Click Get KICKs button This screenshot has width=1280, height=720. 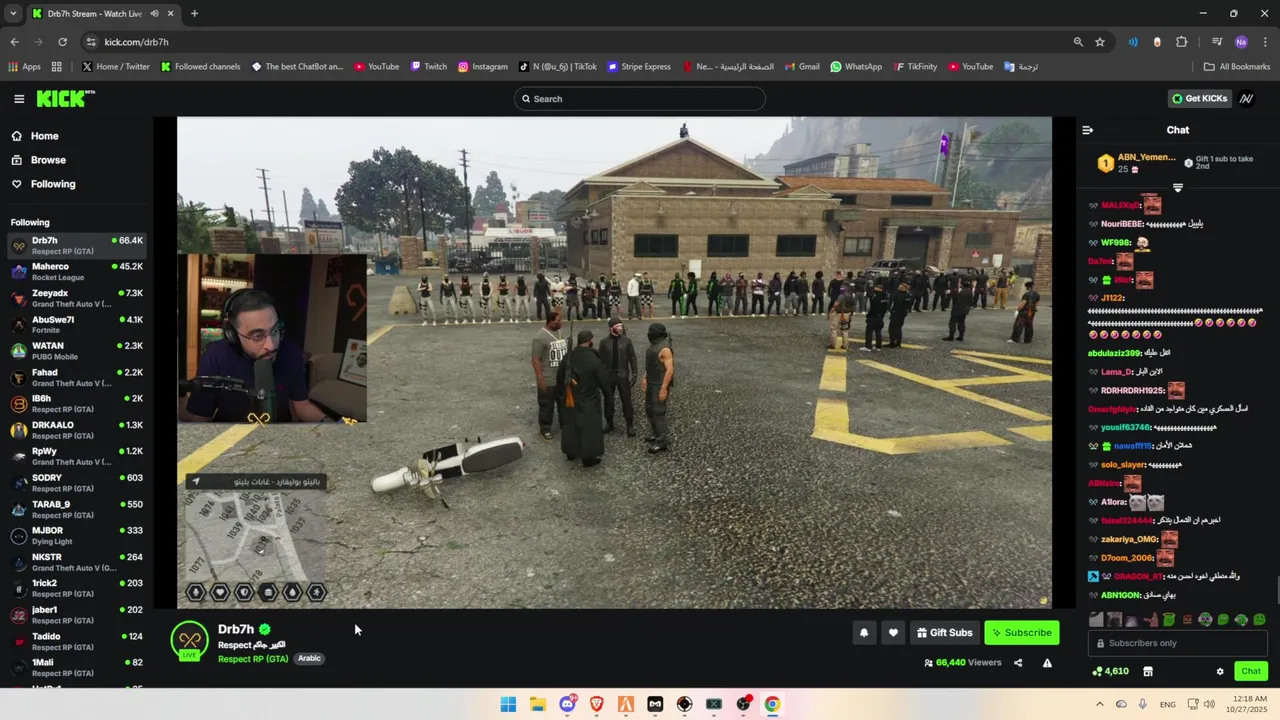[1200, 99]
